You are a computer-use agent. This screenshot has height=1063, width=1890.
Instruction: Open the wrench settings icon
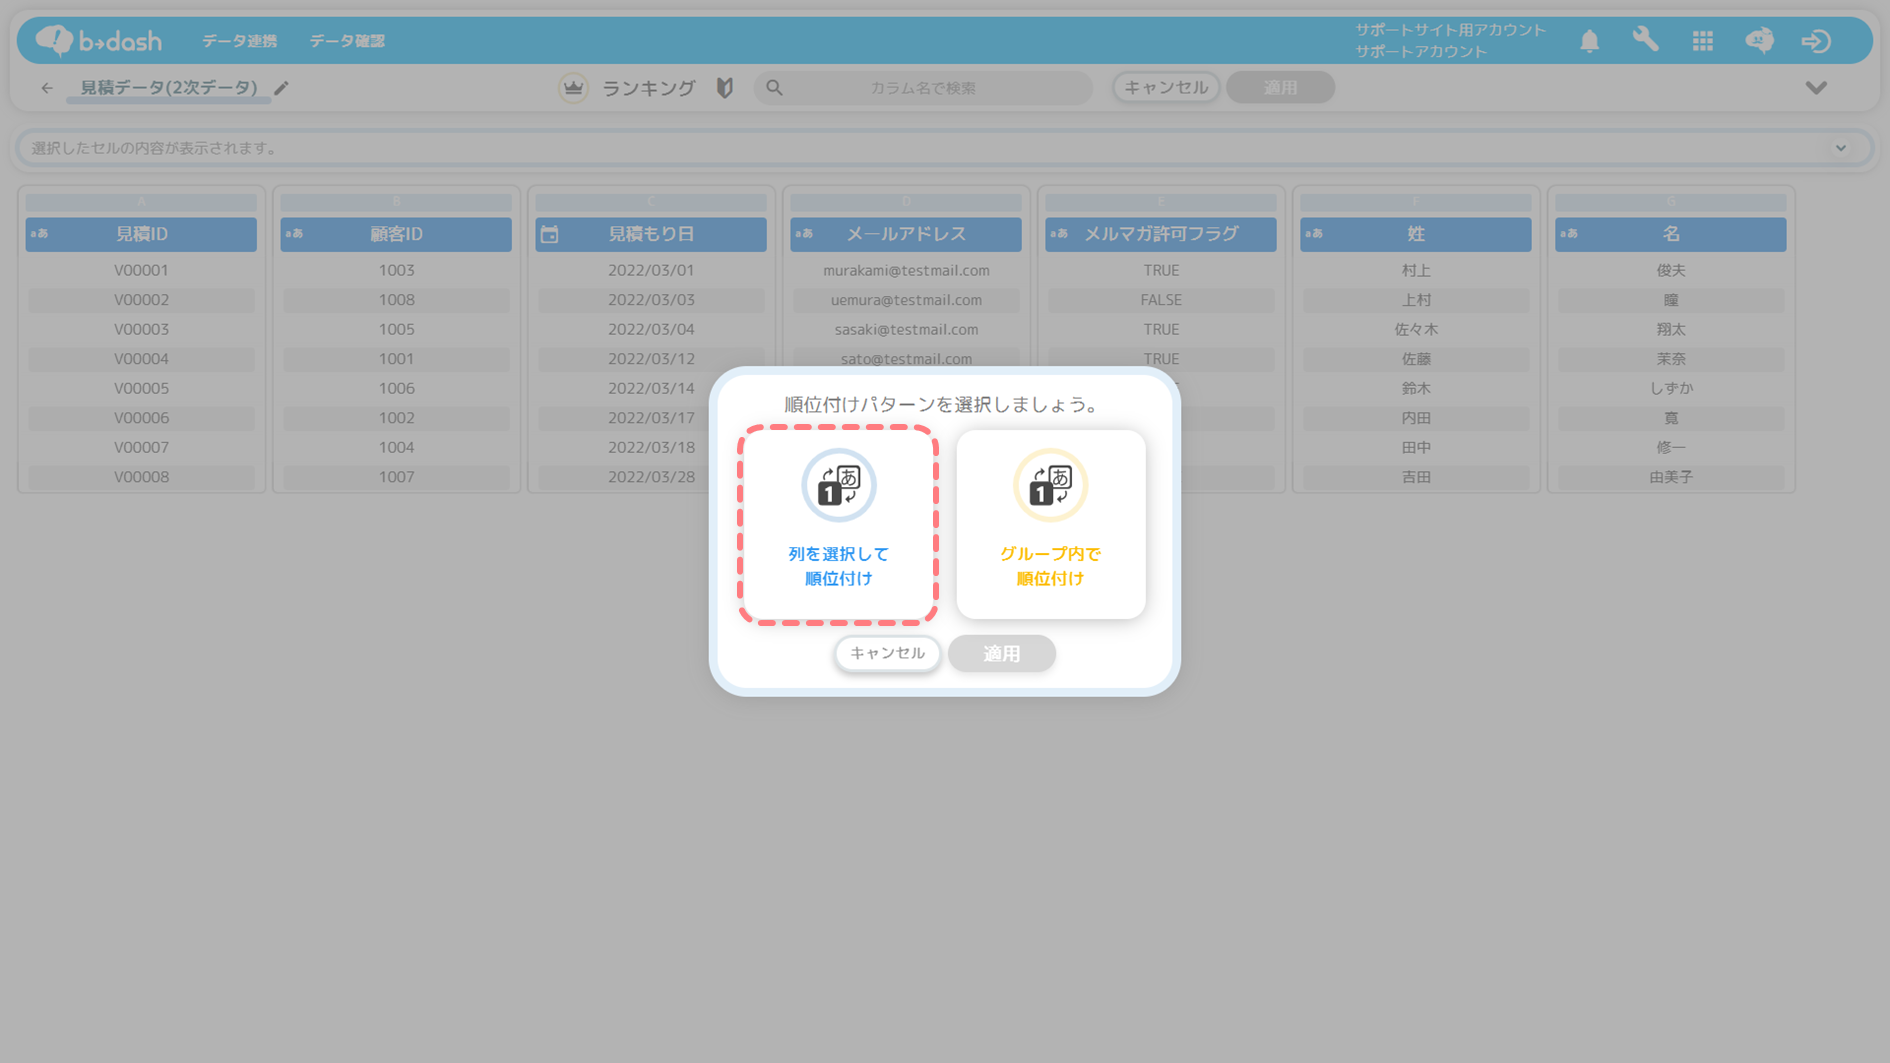[x=1646, y=40]
